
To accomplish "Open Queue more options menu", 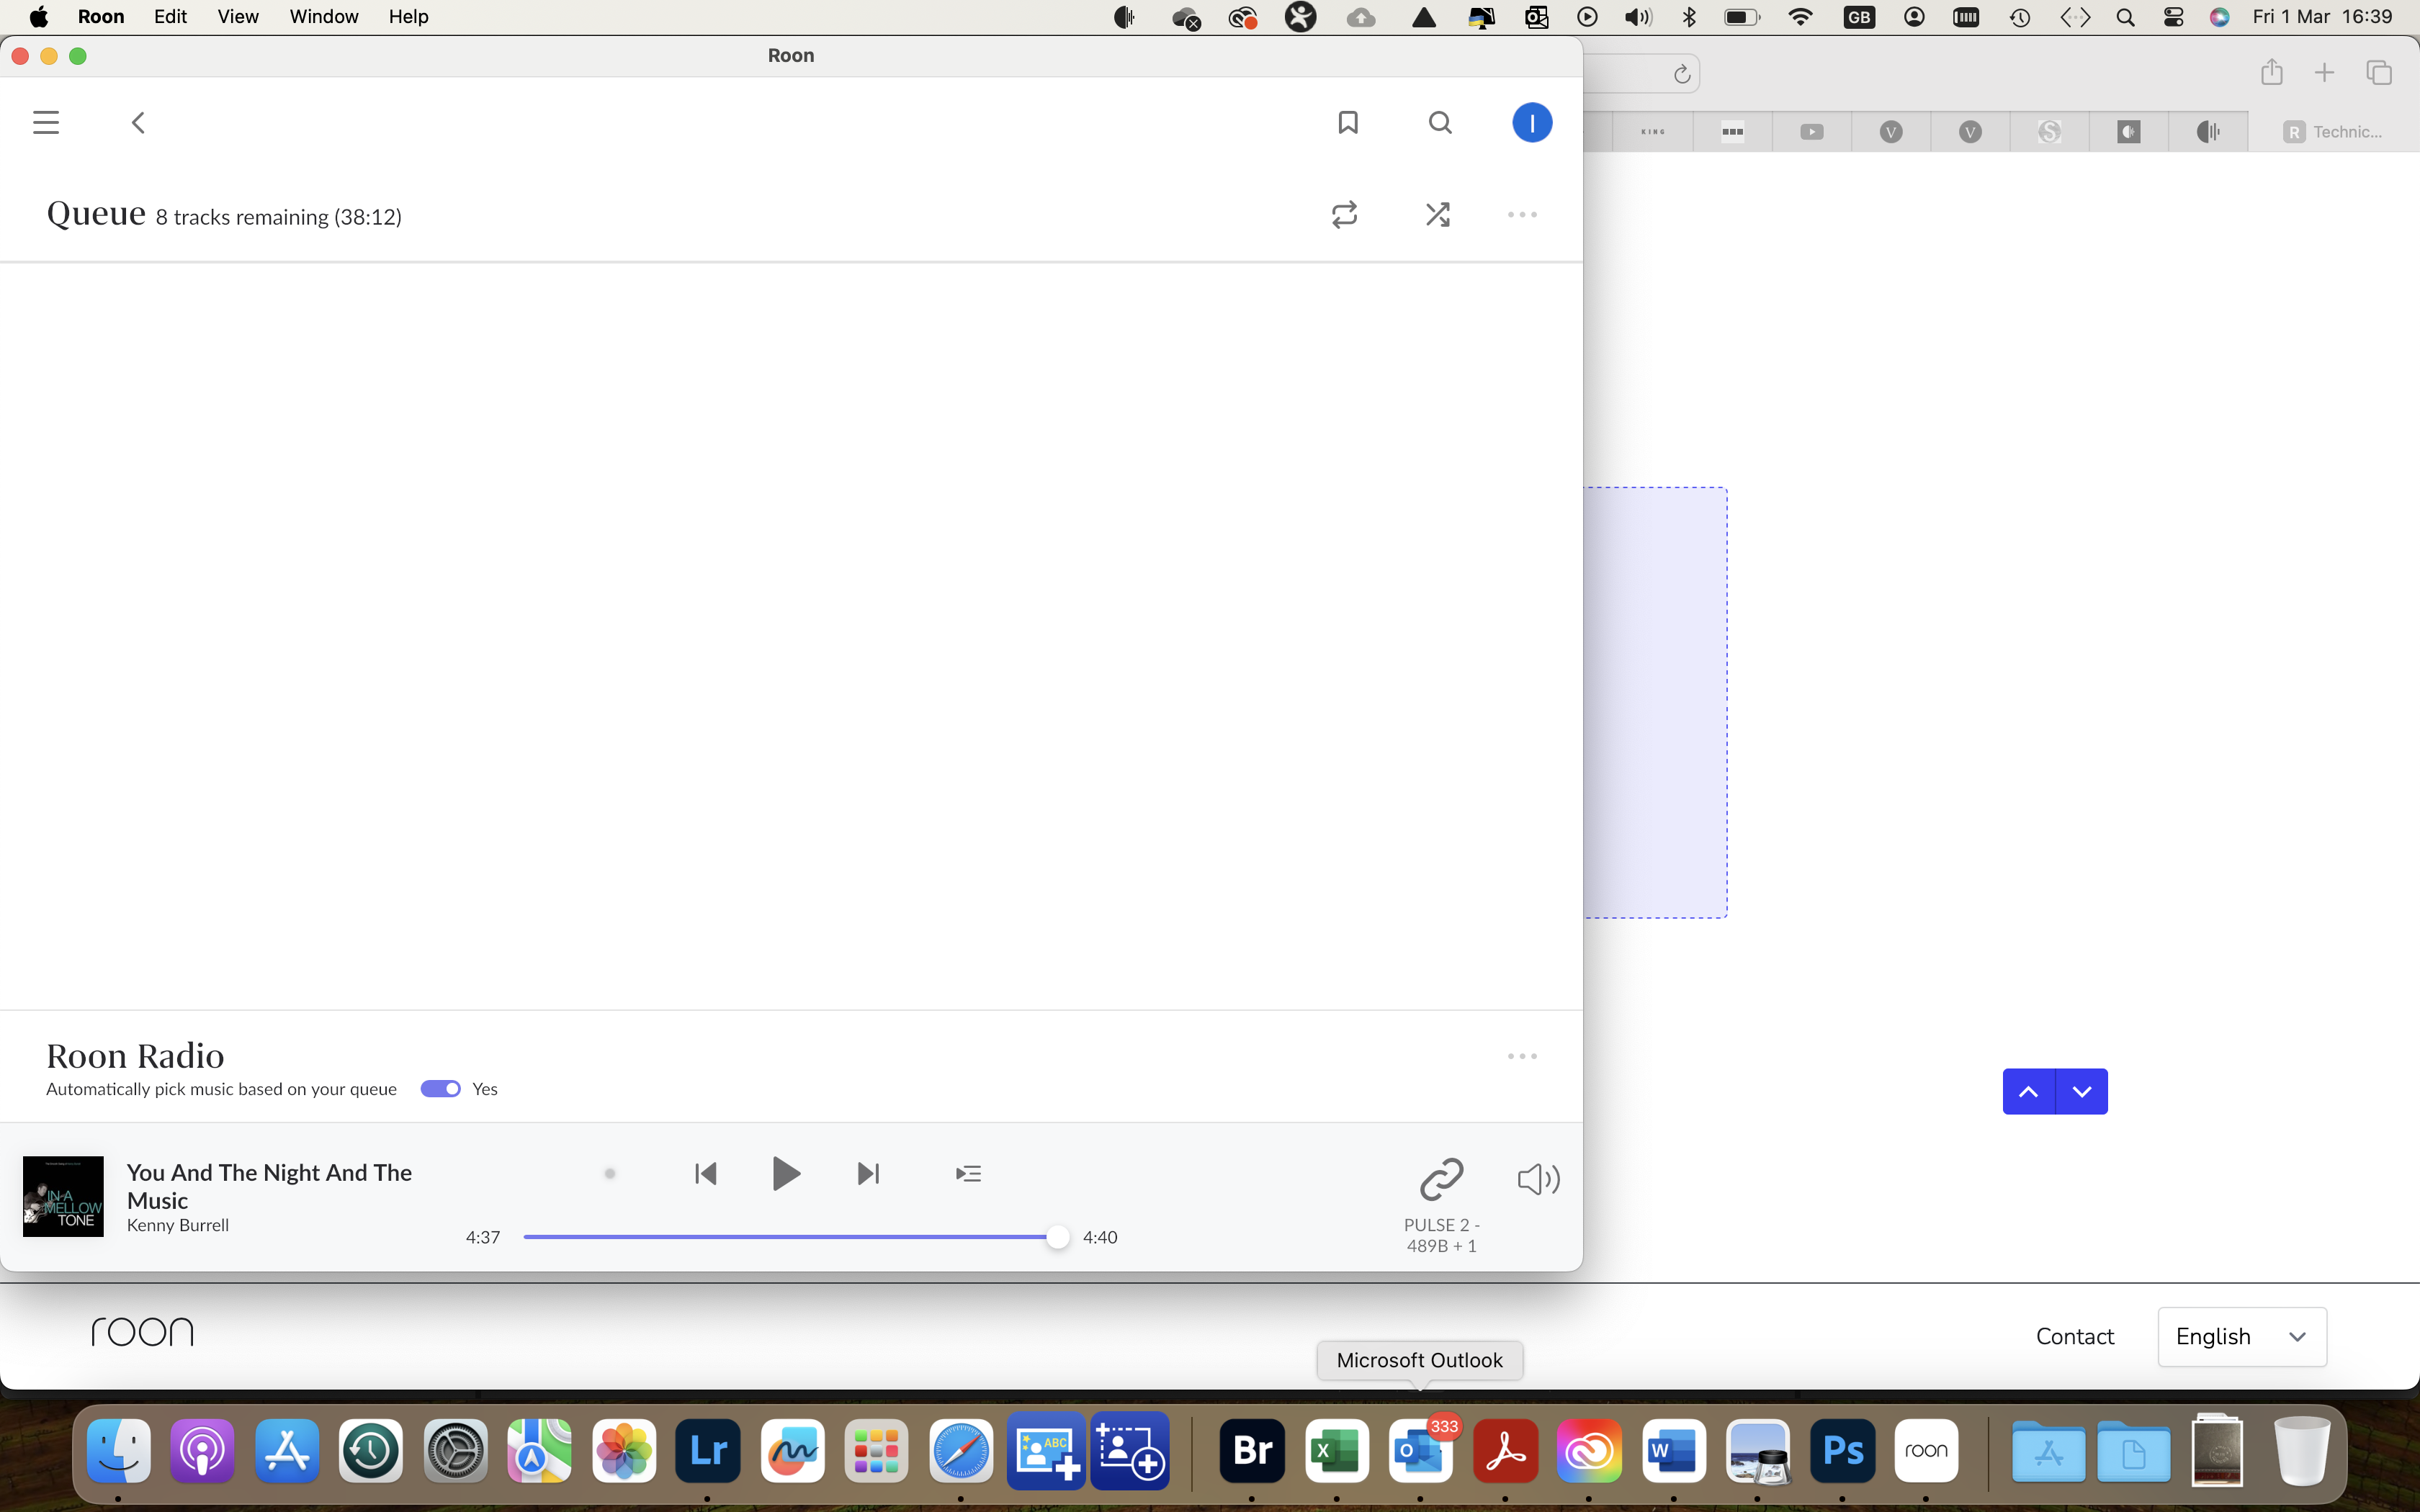I will pos(1522,215).
